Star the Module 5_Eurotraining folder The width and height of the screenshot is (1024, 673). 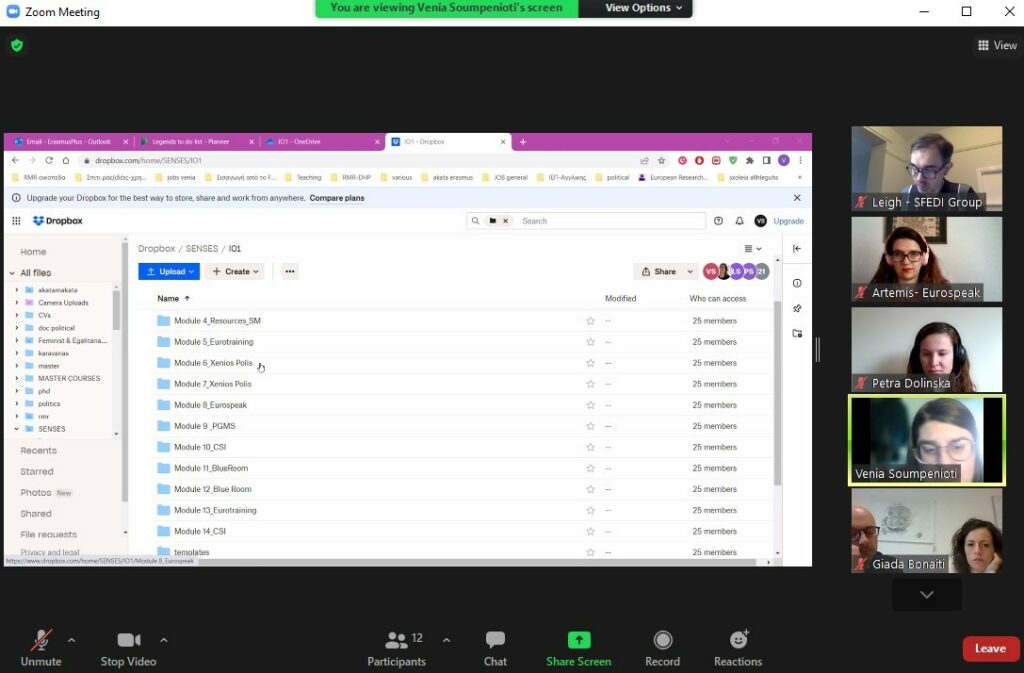(x=590, y=342)
